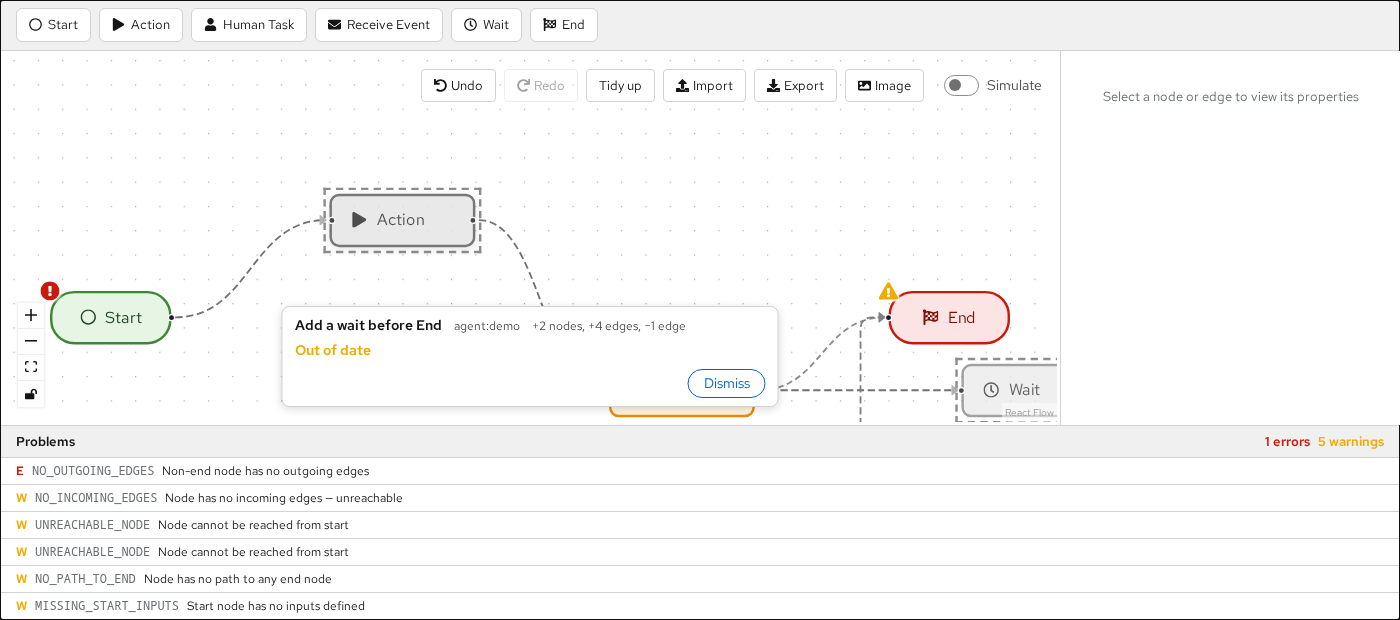Open the NO_PATH_TO_END warning row

(x=700, y=579)
